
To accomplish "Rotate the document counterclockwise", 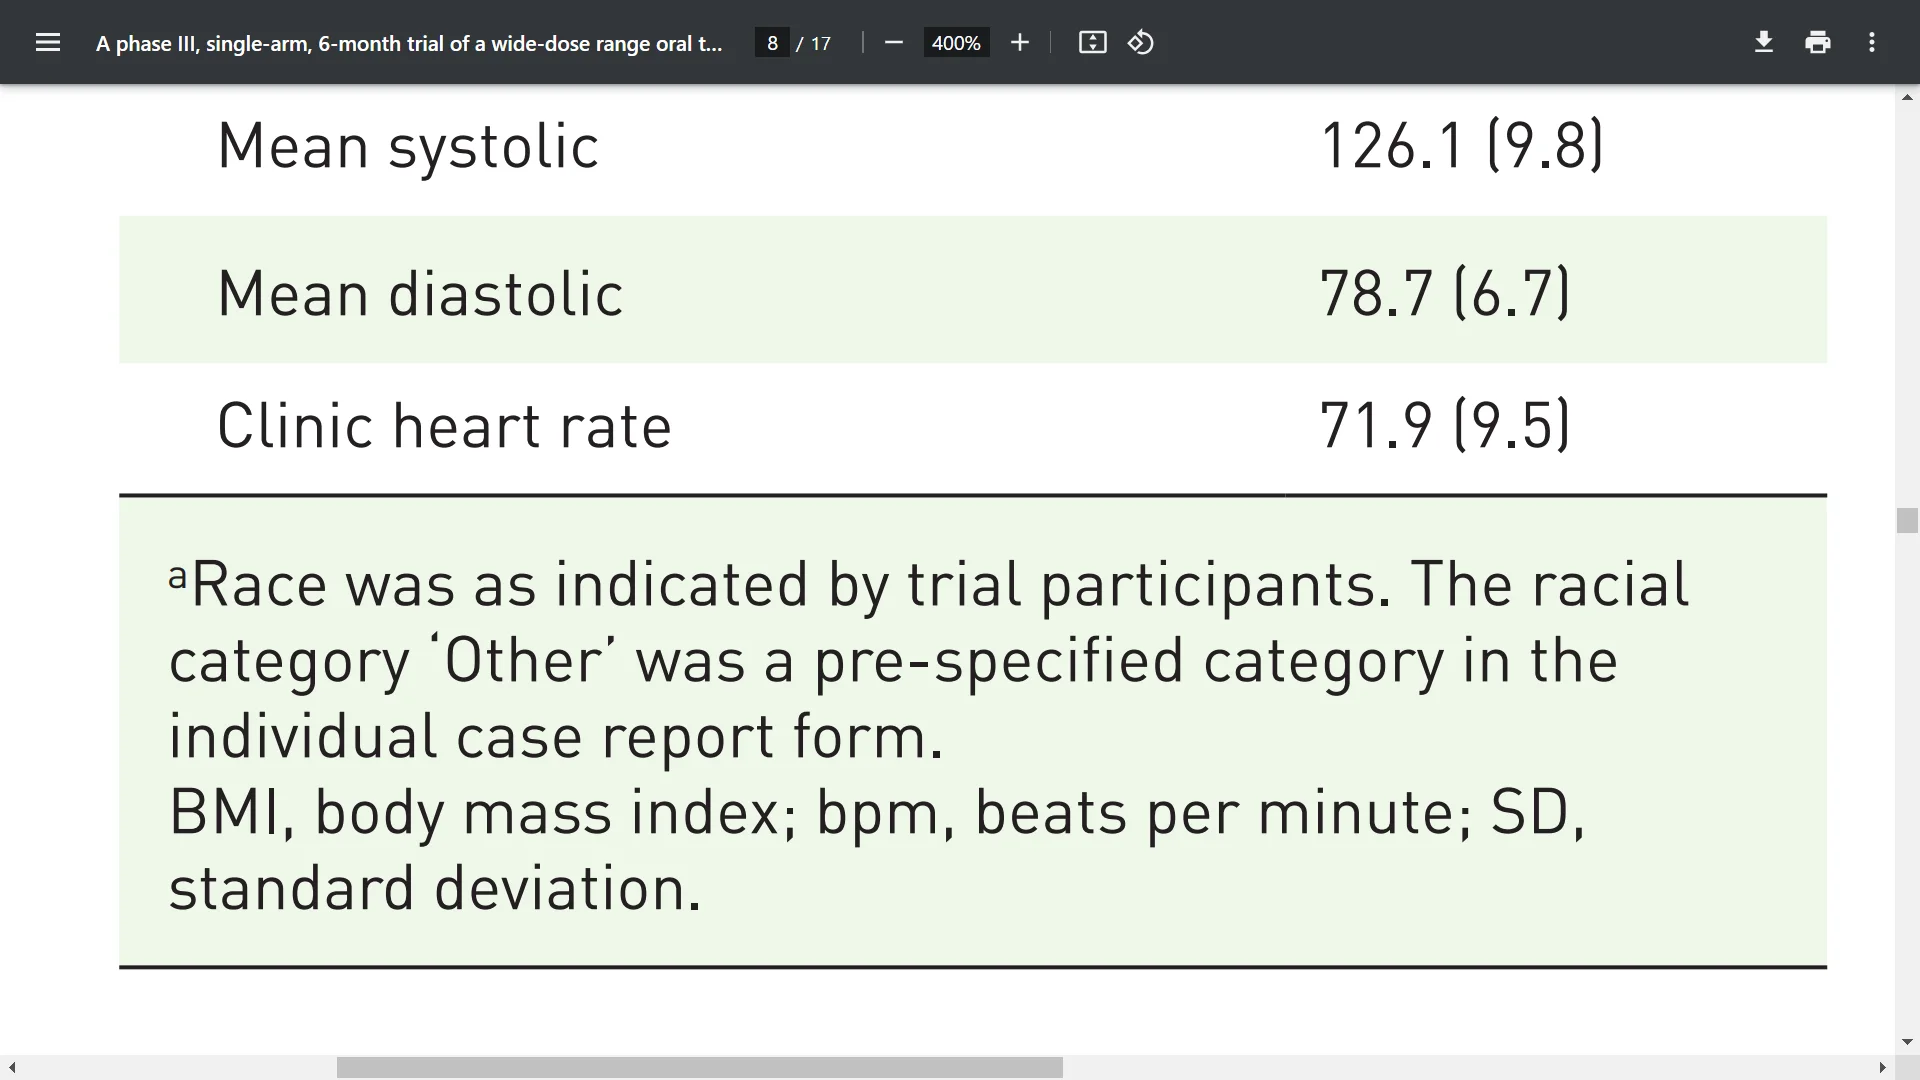I will coord(1141,43).
